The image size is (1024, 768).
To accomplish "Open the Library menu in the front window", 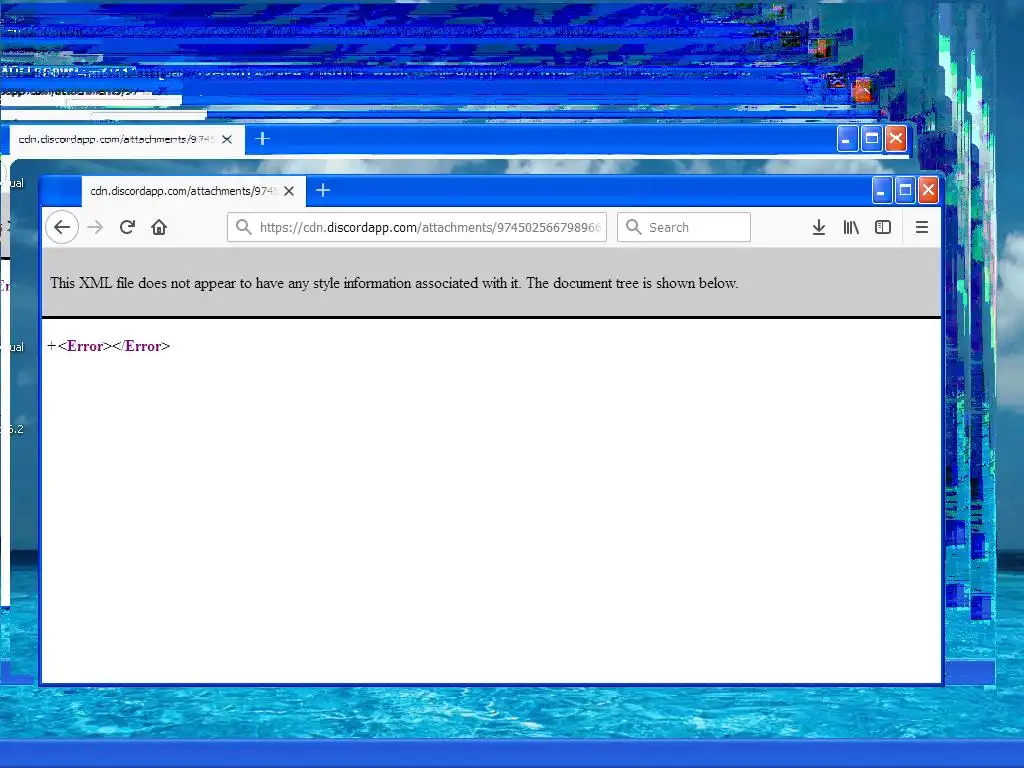I will (x=851, y=227).
